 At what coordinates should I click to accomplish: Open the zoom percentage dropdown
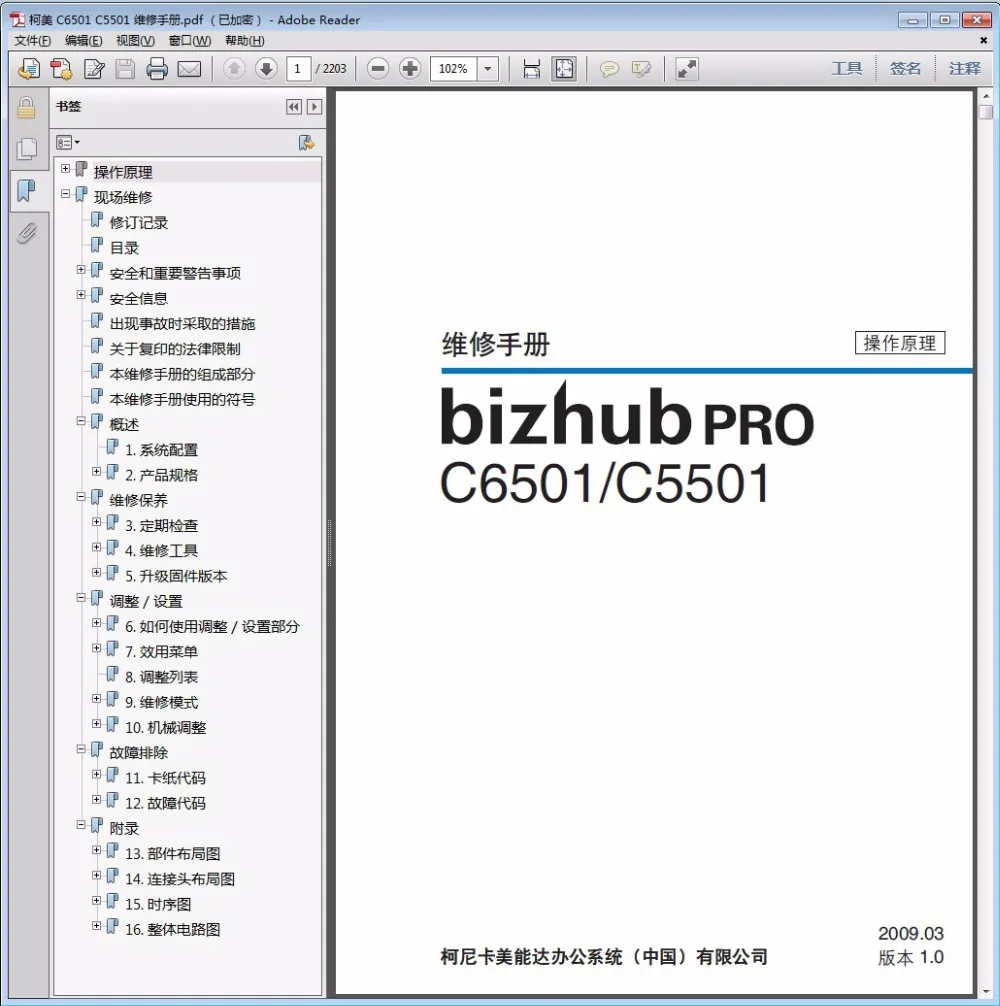486,68
